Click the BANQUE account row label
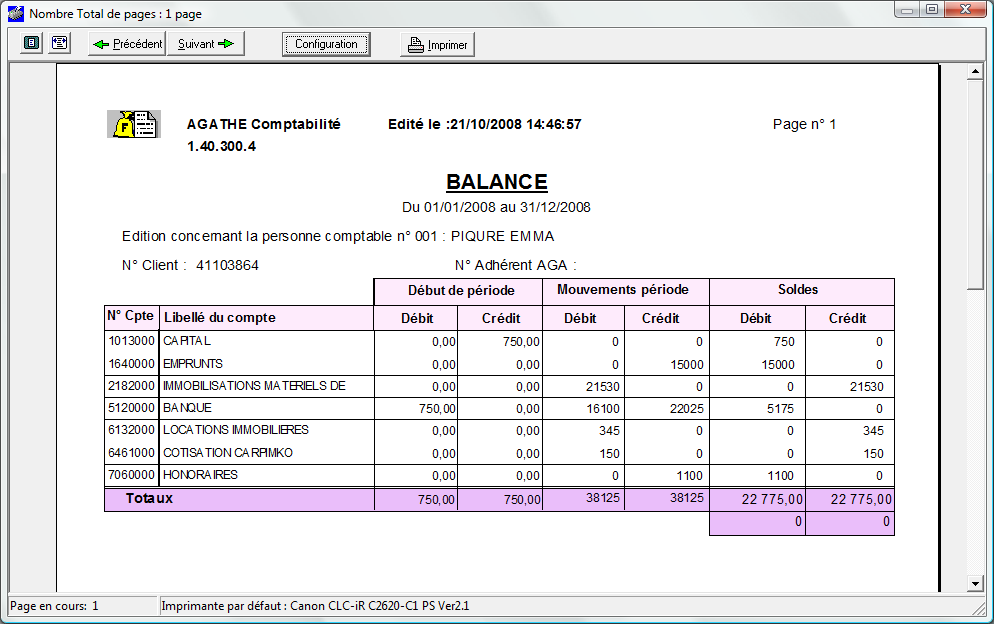 coord(188,408)
